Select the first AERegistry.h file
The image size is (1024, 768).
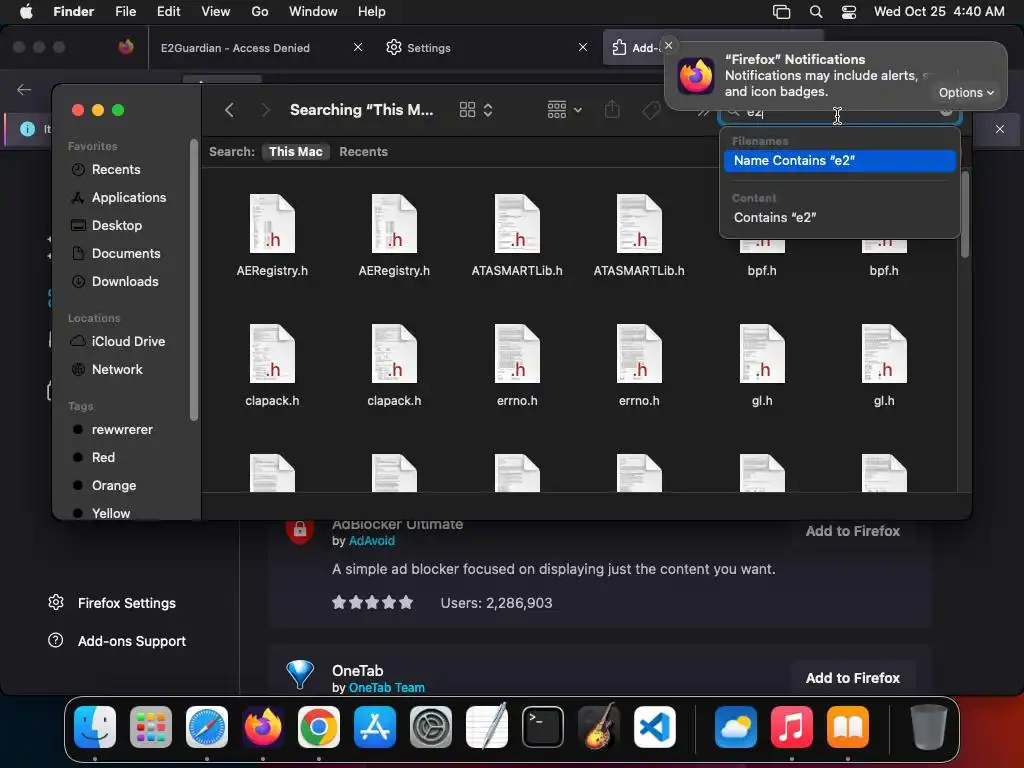[x=272, y=235]
